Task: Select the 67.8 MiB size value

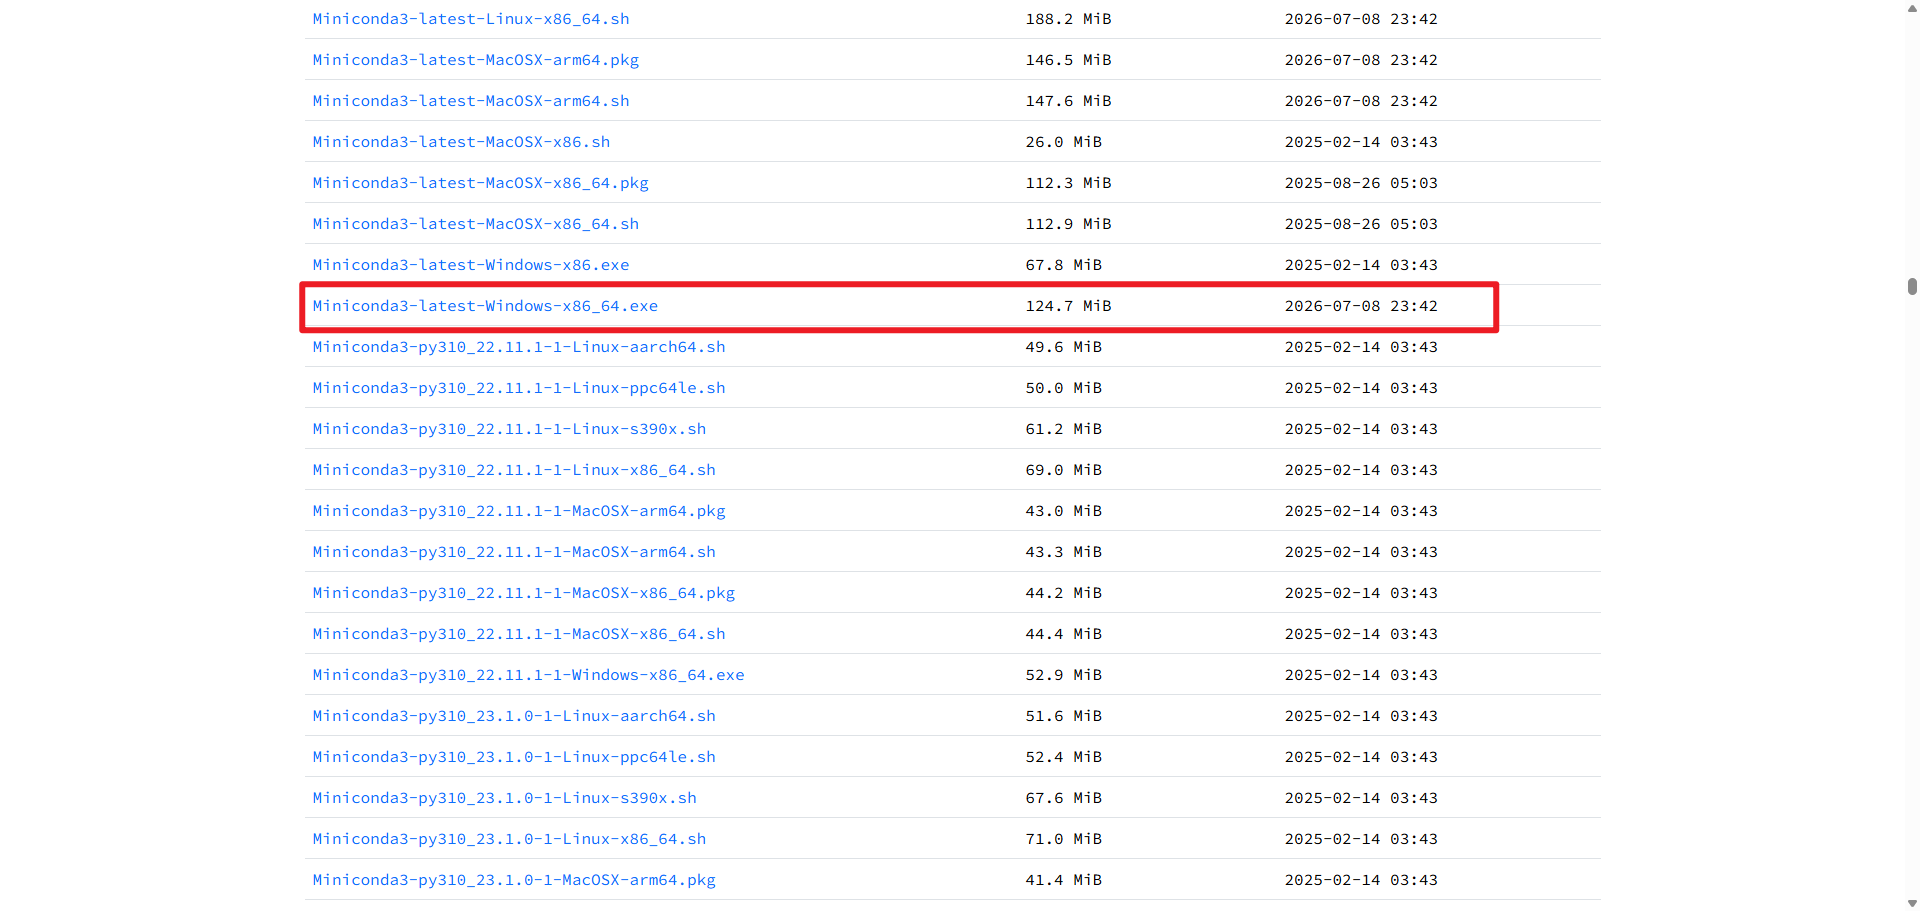Action: point(1063,265)
